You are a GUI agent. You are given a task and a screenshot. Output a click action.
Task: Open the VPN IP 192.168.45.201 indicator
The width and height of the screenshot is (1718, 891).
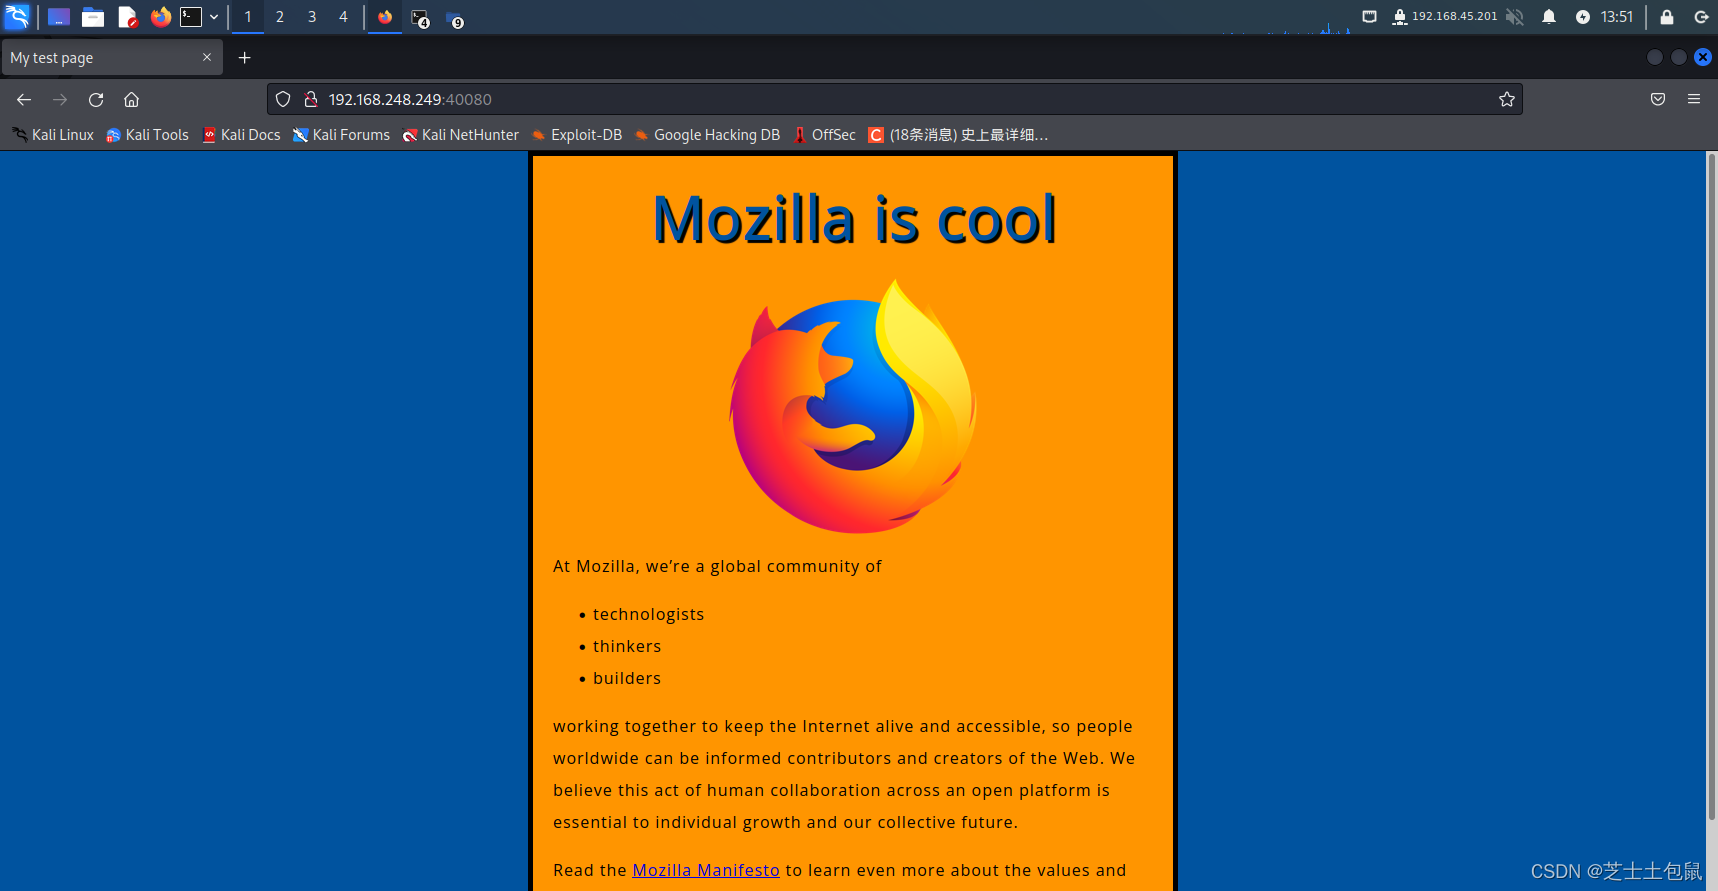point(1444,17)
